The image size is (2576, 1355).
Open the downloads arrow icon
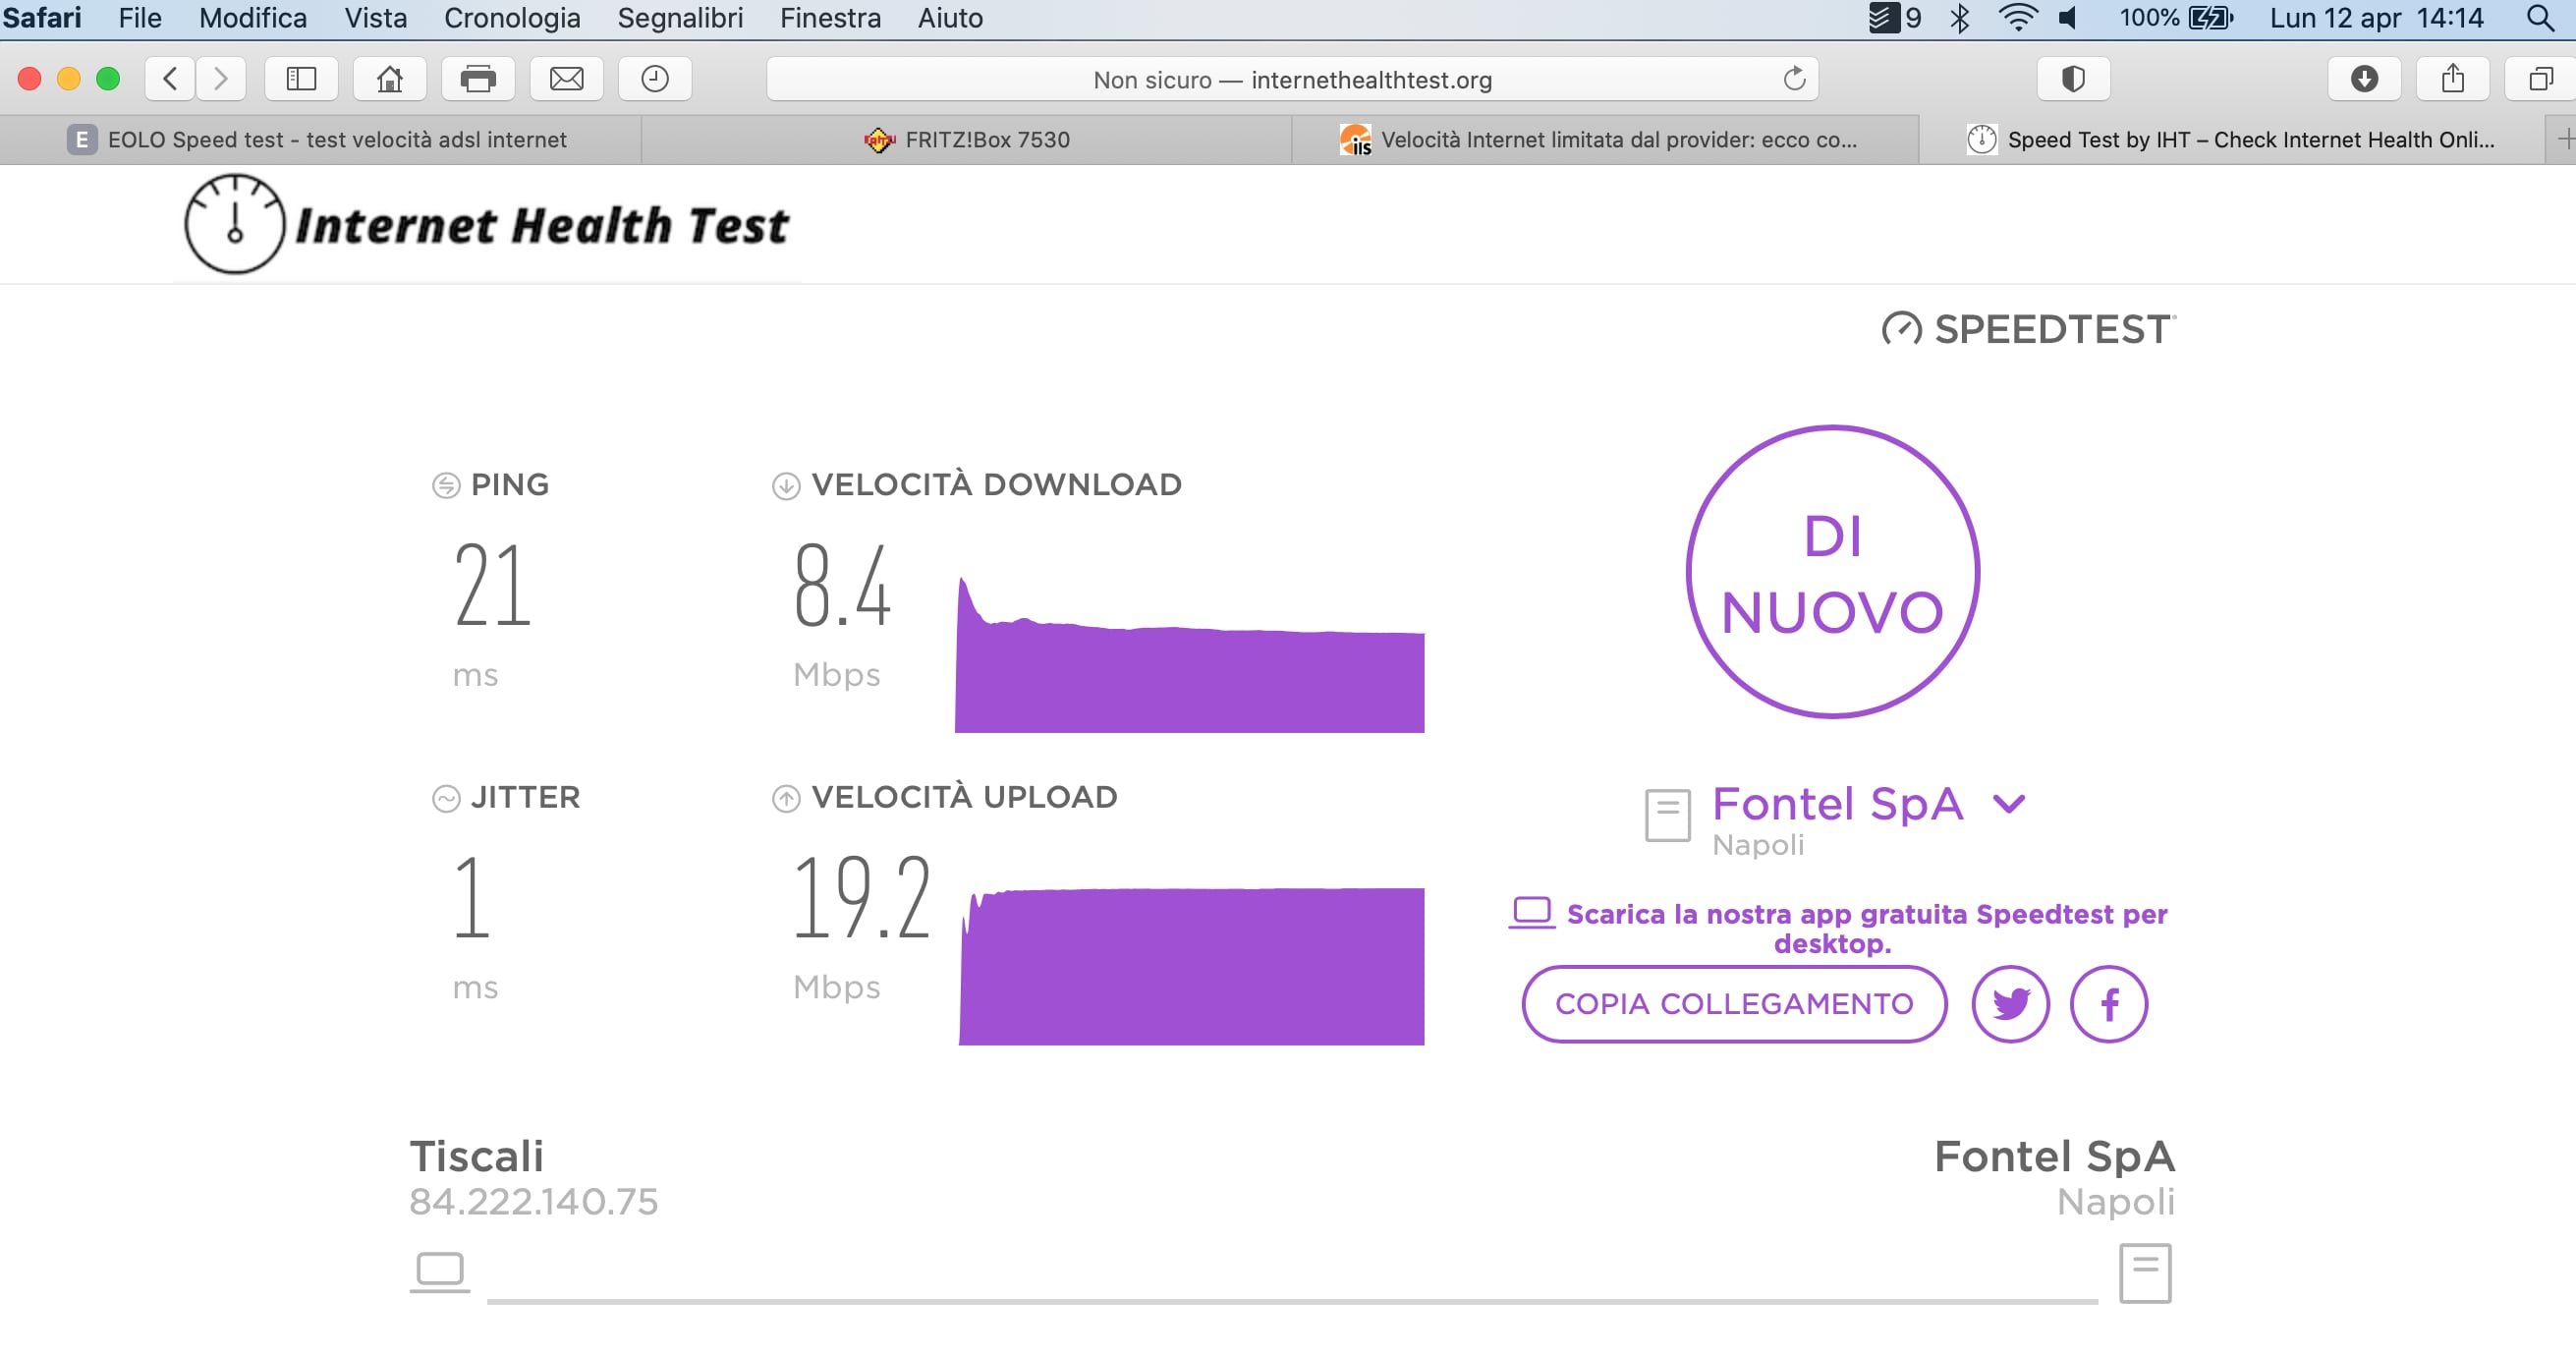pyautogui.click(x=2363, y=79)
